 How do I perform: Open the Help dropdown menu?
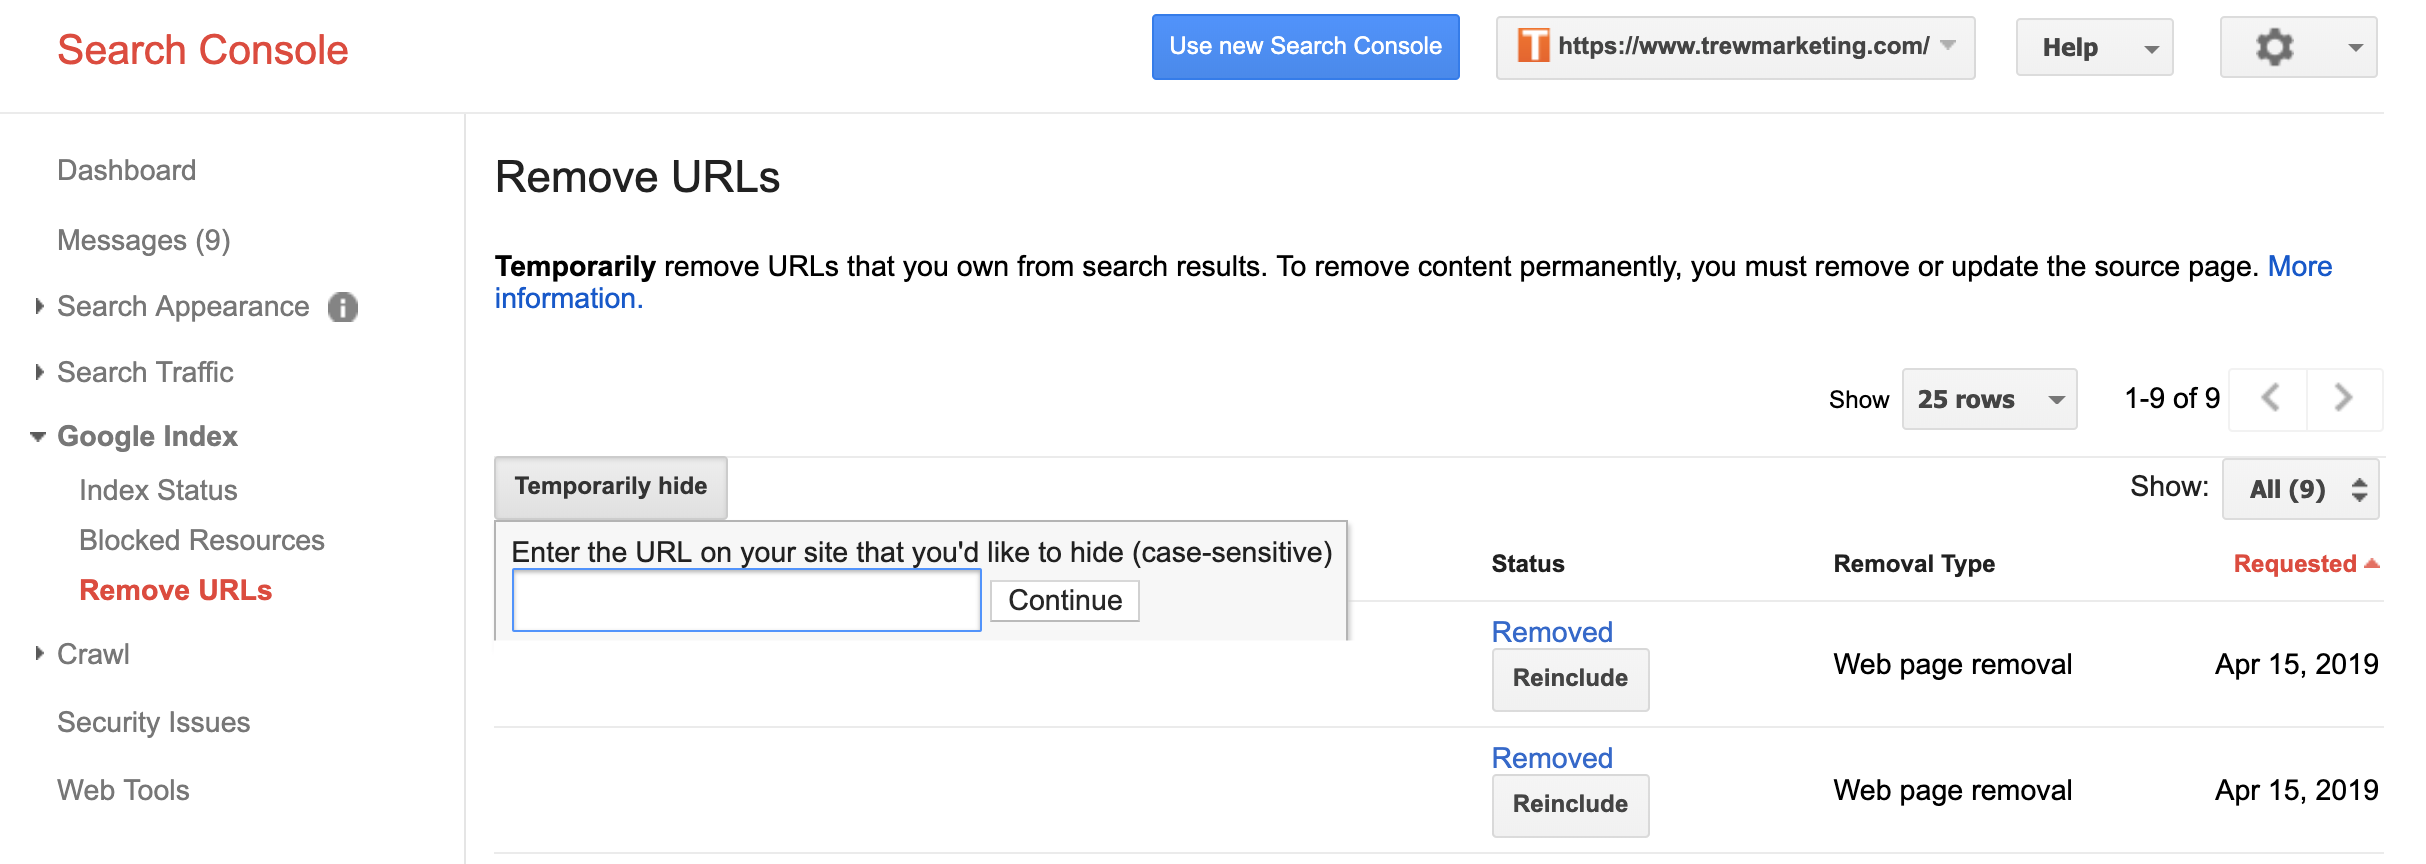2094,47
